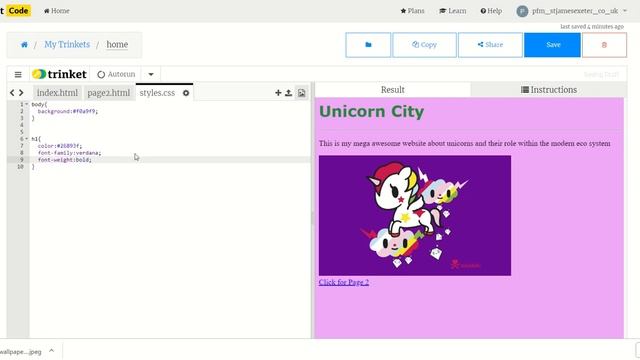The width and height of the screenshot is (640, 360).
Task: Click the folder icon button
Action: tap(368, 45)
